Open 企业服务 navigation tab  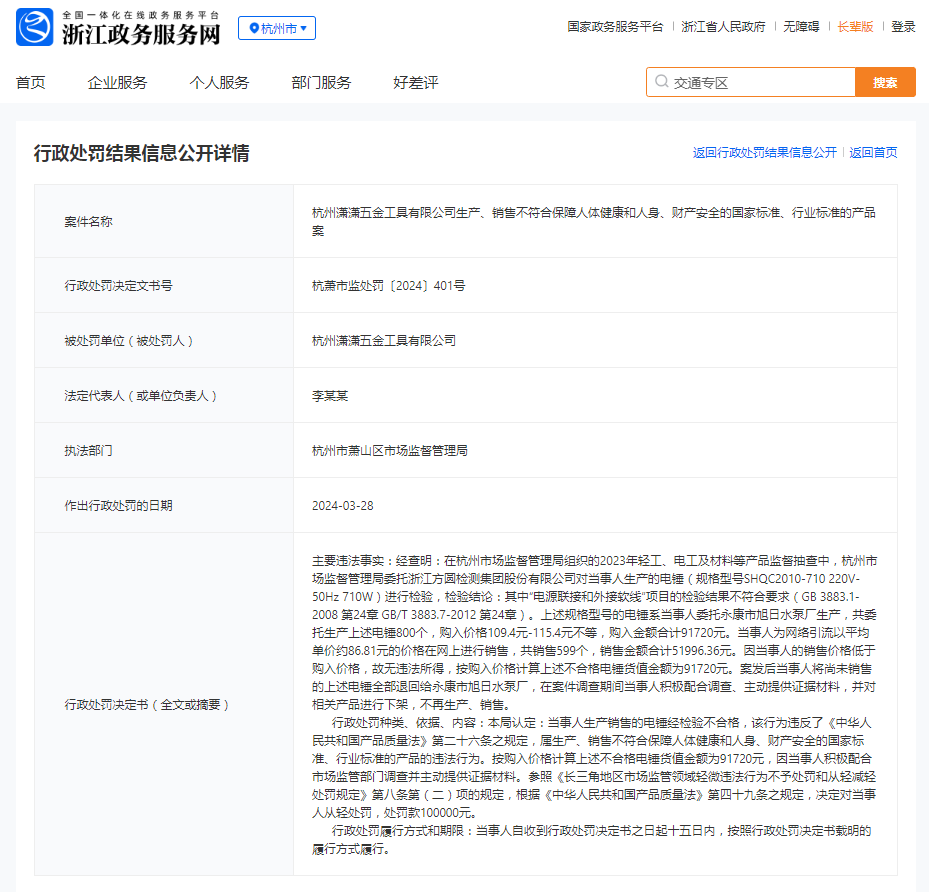coord(117,82)
